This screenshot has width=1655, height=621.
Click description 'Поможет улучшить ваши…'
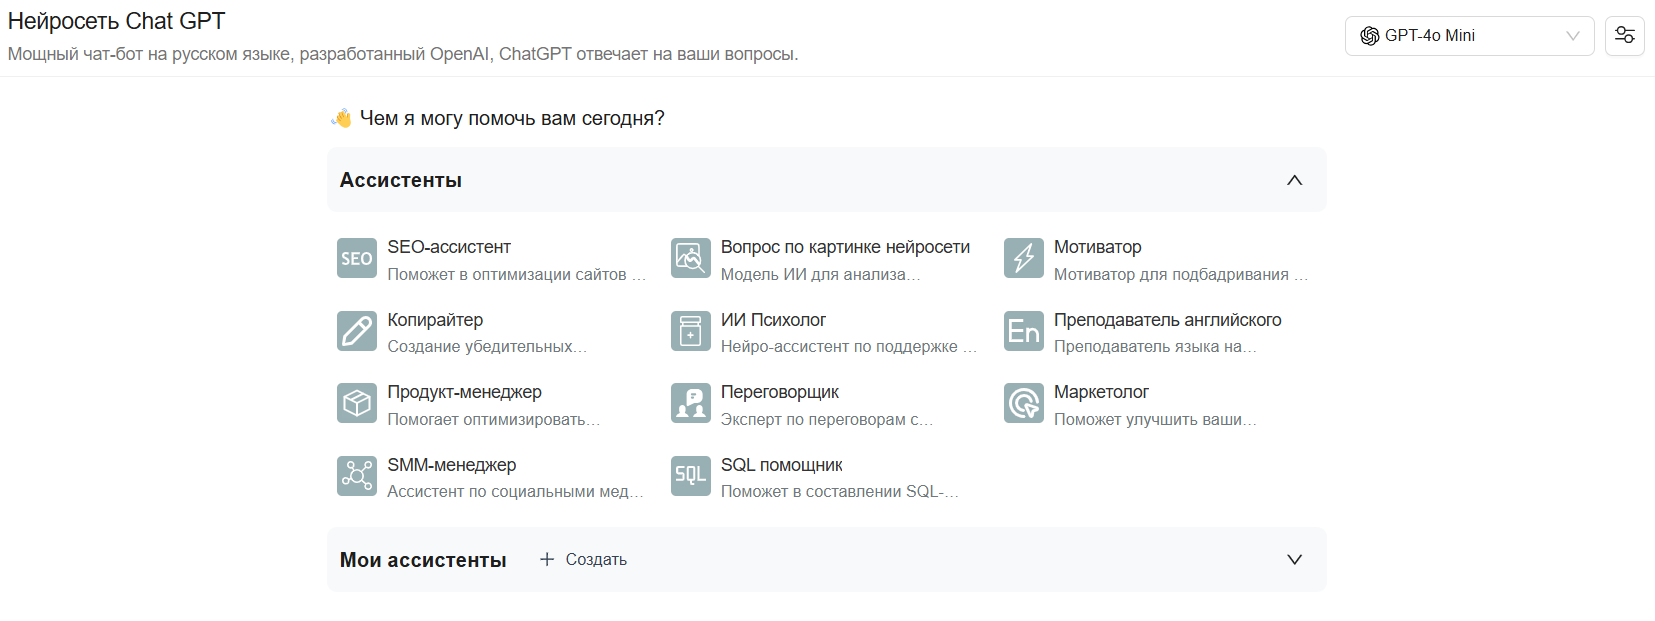(x=1155, y=419)
